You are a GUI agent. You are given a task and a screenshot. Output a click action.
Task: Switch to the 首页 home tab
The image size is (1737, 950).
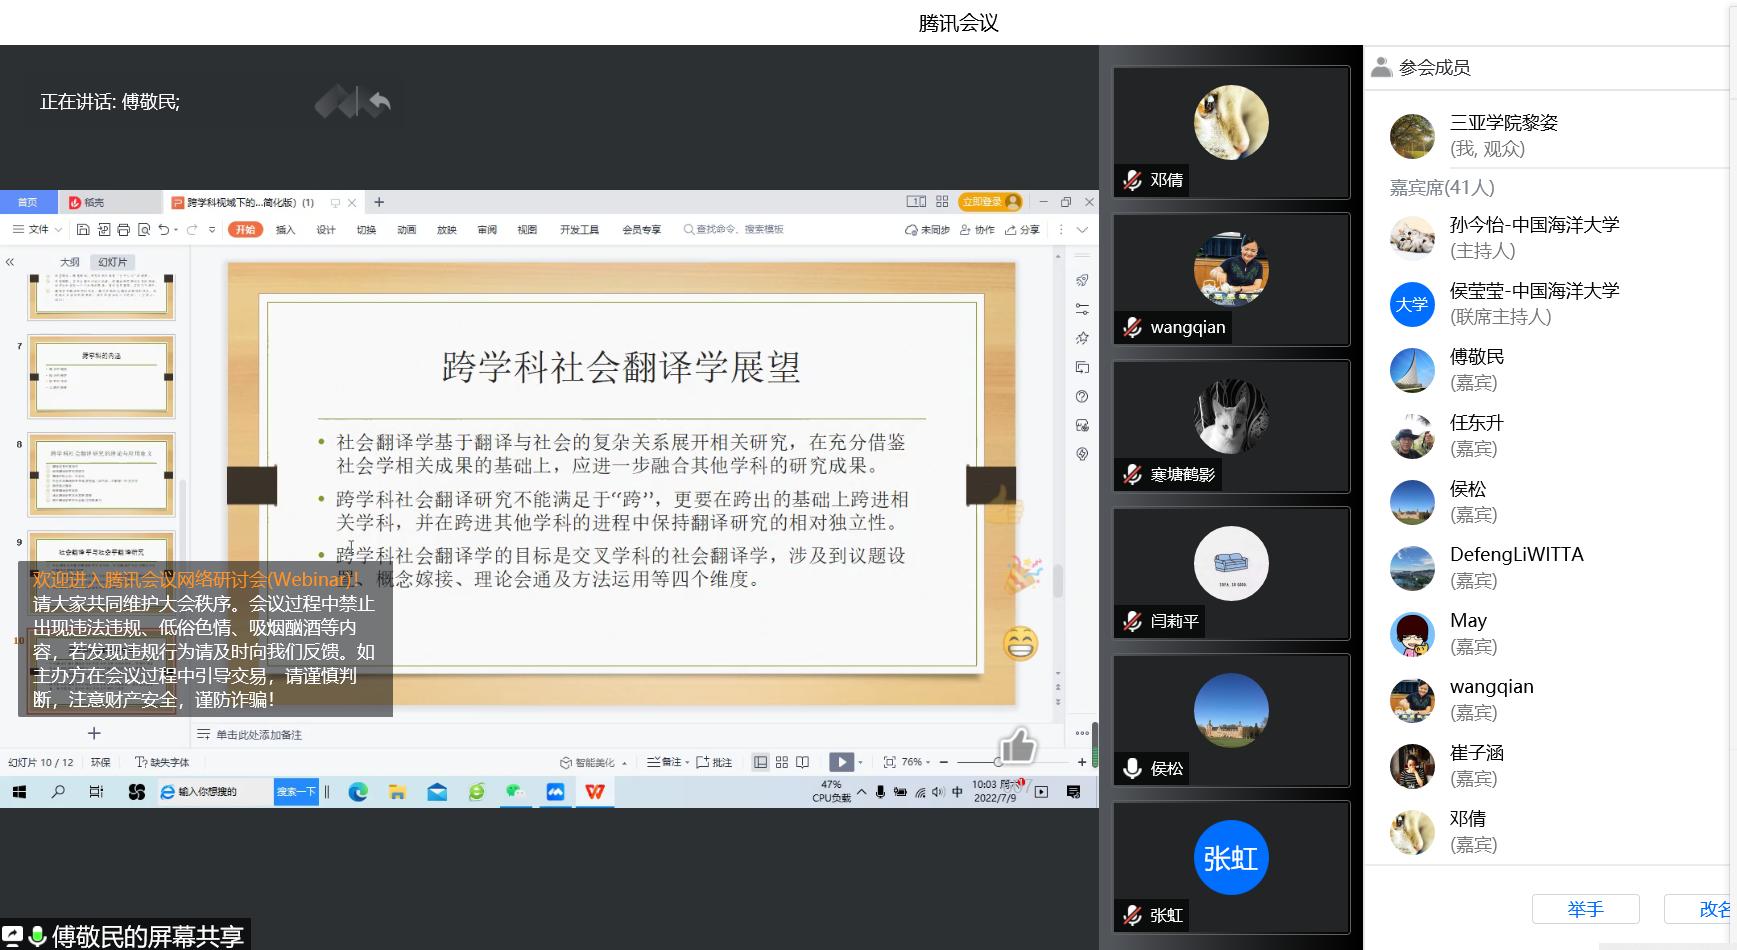[27, 202]
